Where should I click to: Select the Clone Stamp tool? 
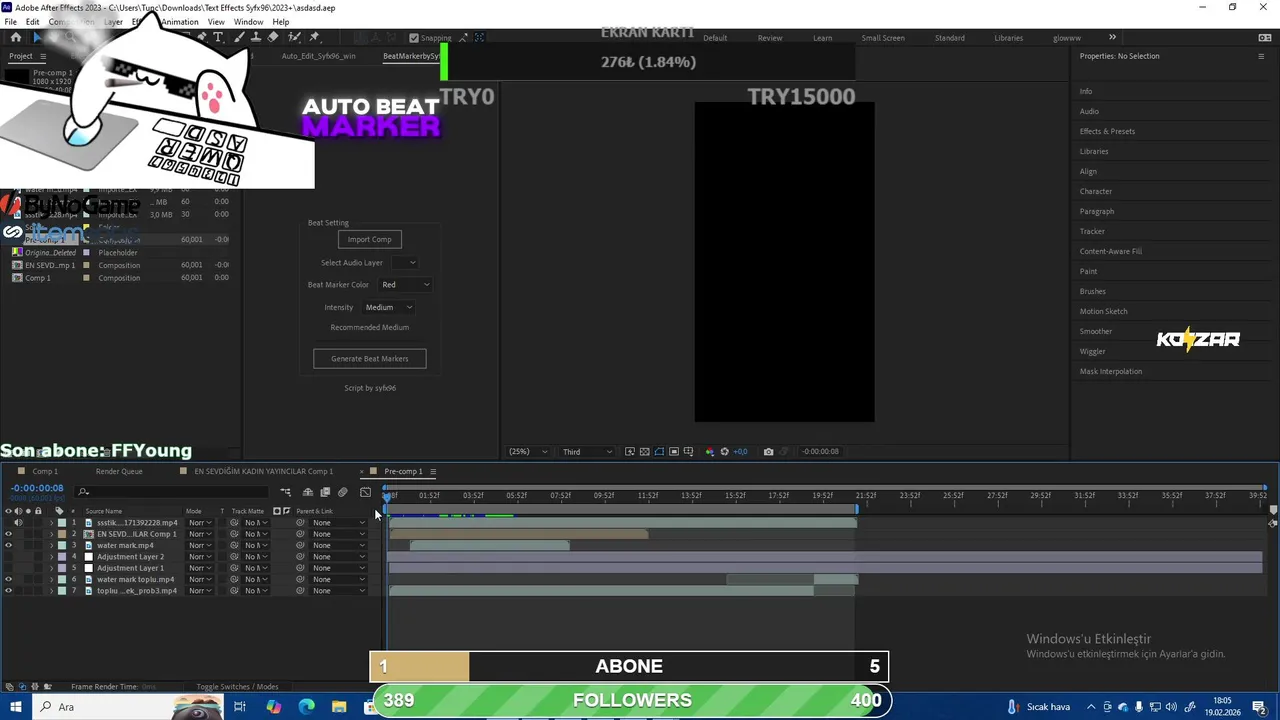[256, 37]
